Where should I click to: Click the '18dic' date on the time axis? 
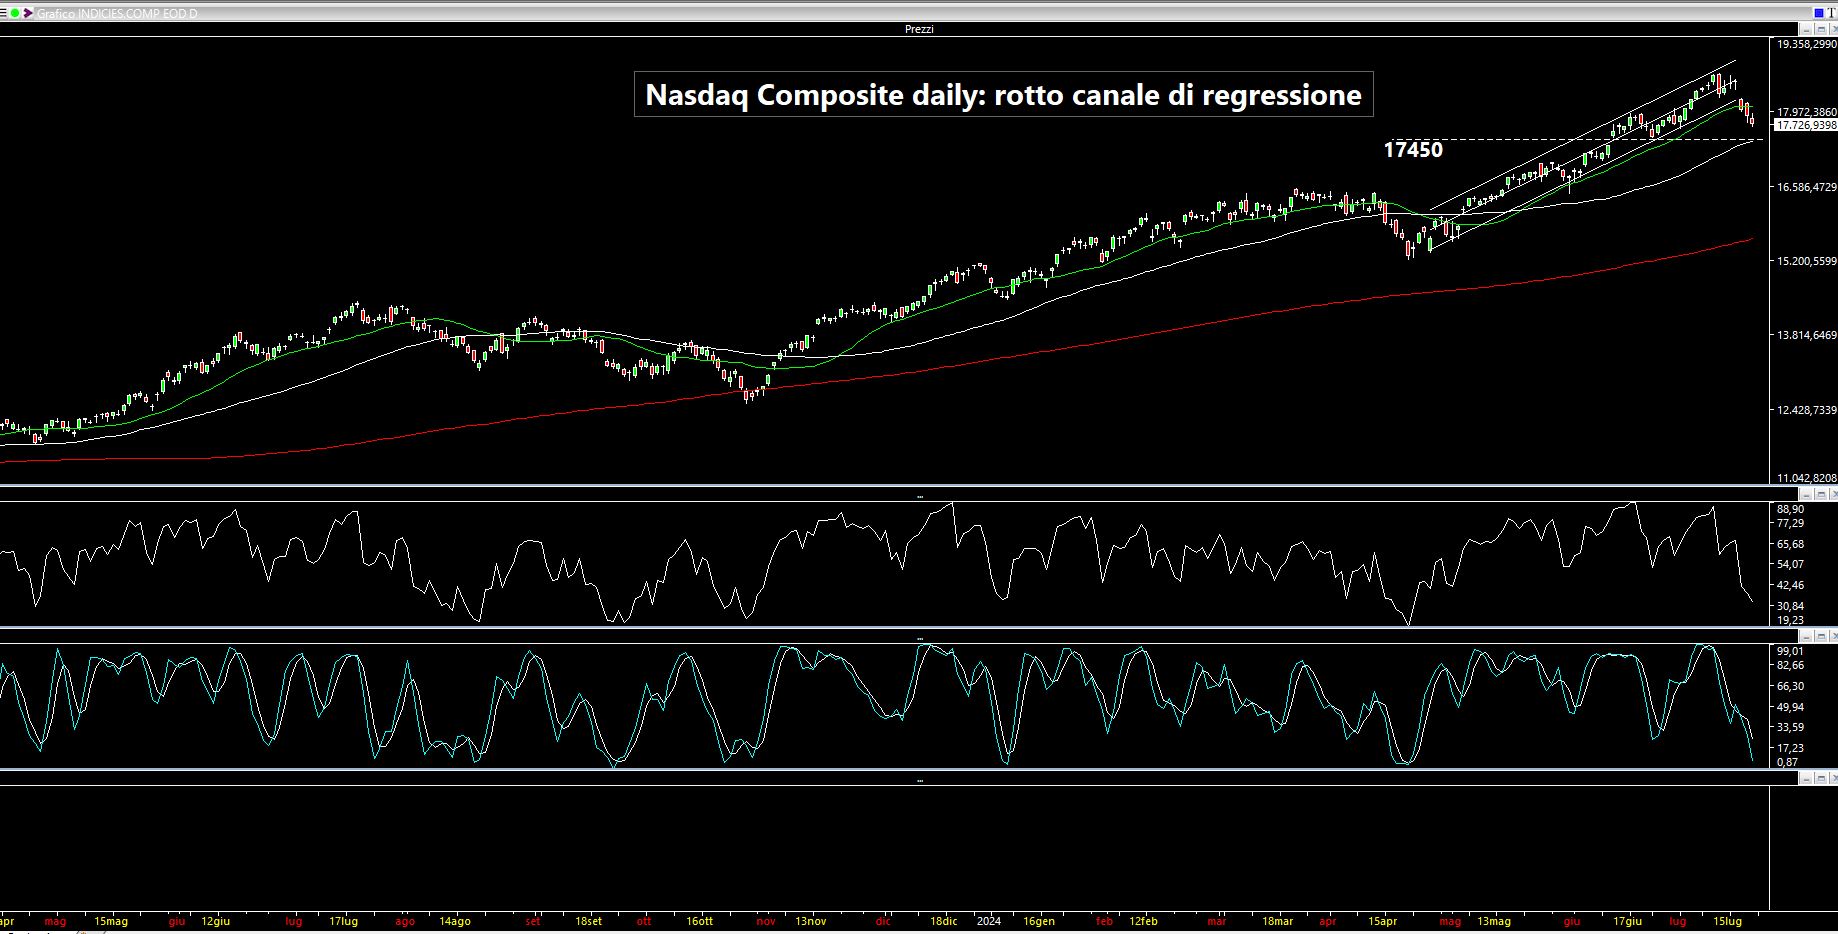pyautogui.click(x=944, y=921)
